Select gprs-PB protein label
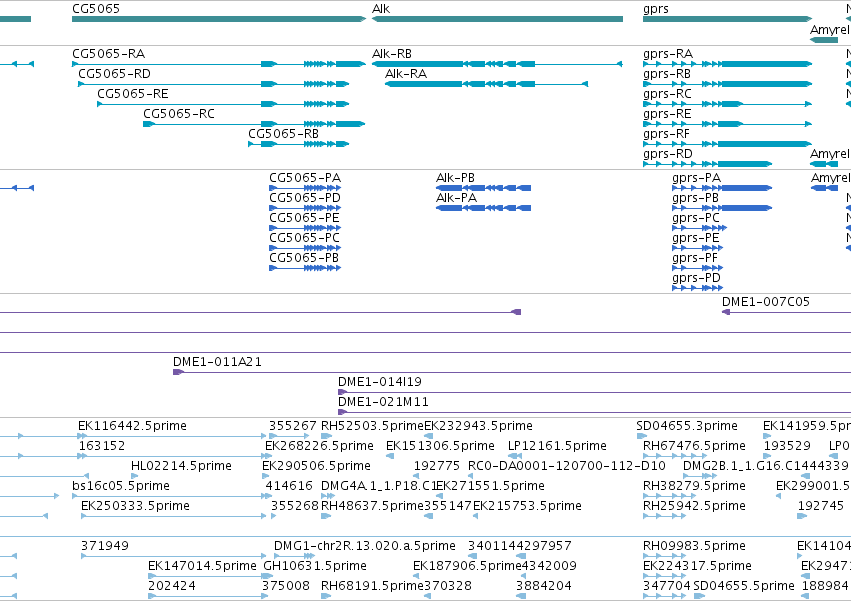This screenshot has width=851, height=601. (x=695, y=199)
